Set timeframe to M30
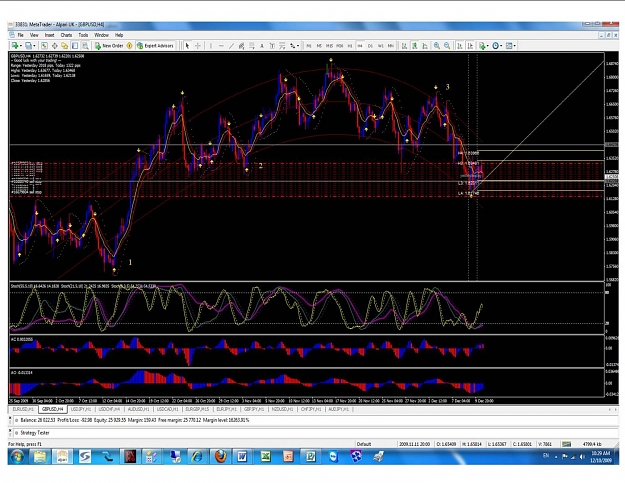625x483 pixels. pyautogui.click(x=340, y=46)
